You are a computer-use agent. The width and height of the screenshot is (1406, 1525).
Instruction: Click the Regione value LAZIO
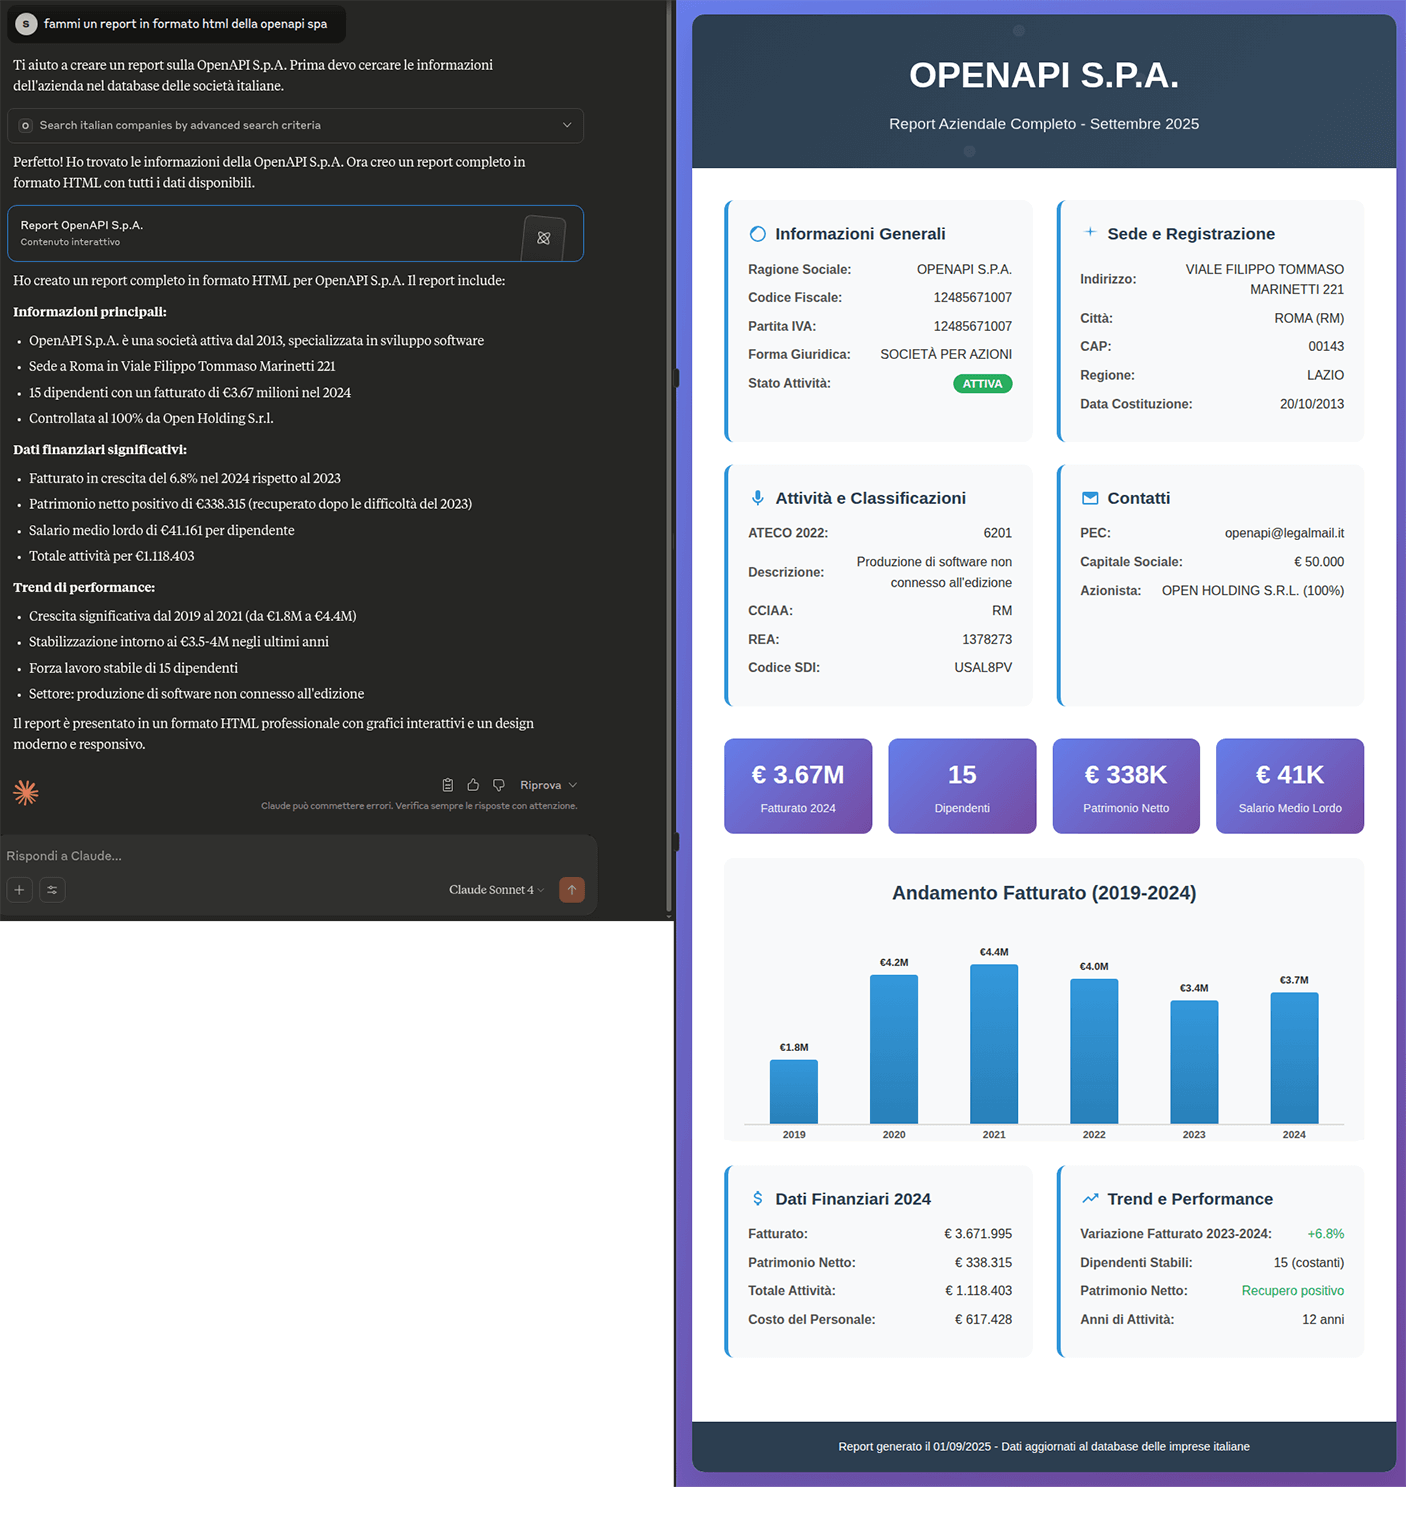tap(1325, 375)
